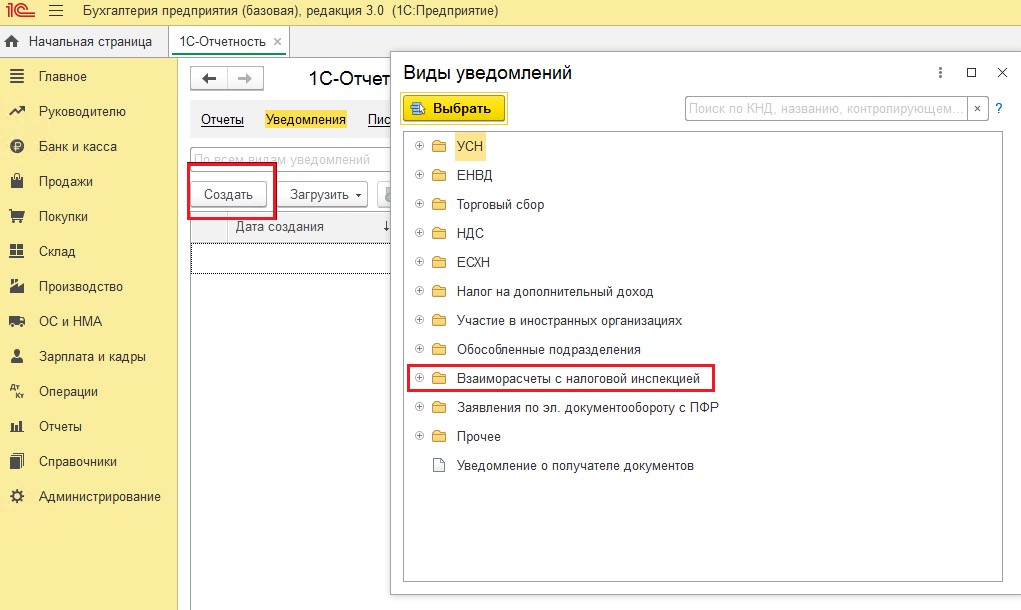Open the Загрузить dropdown
This screenshot has width=1021, height=610.
click(325, 194)
